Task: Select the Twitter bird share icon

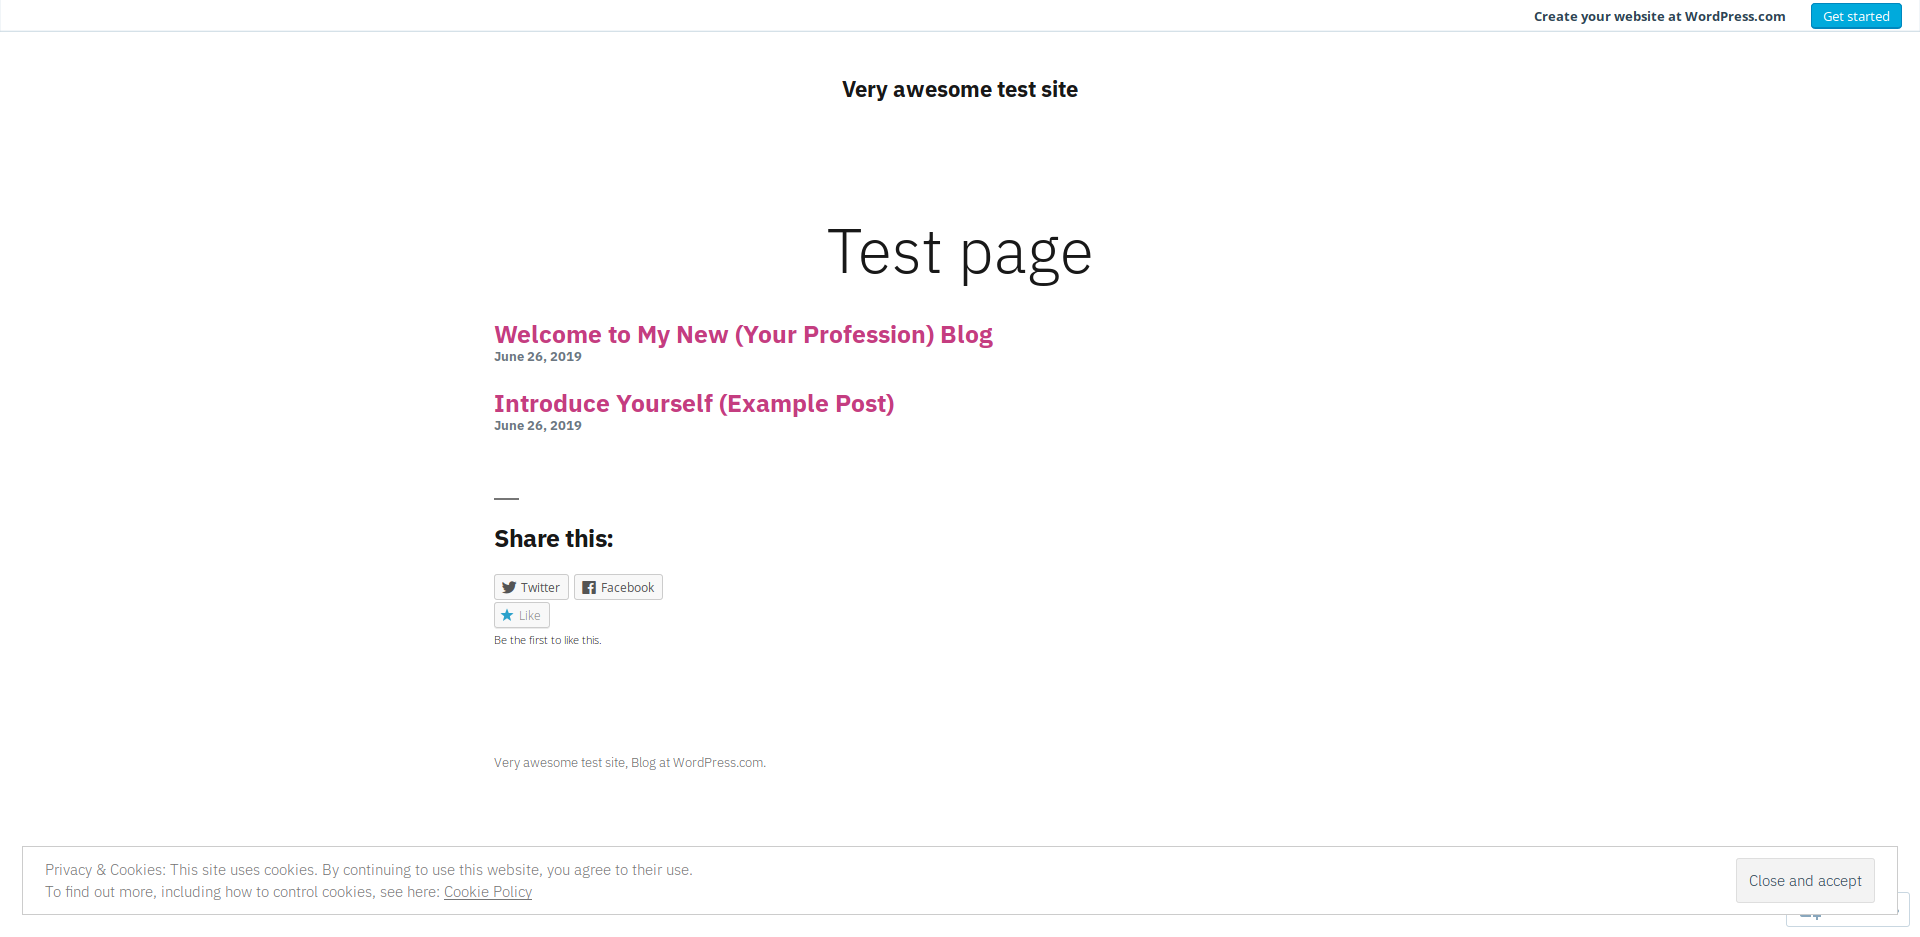Action: tap(511, 587)
